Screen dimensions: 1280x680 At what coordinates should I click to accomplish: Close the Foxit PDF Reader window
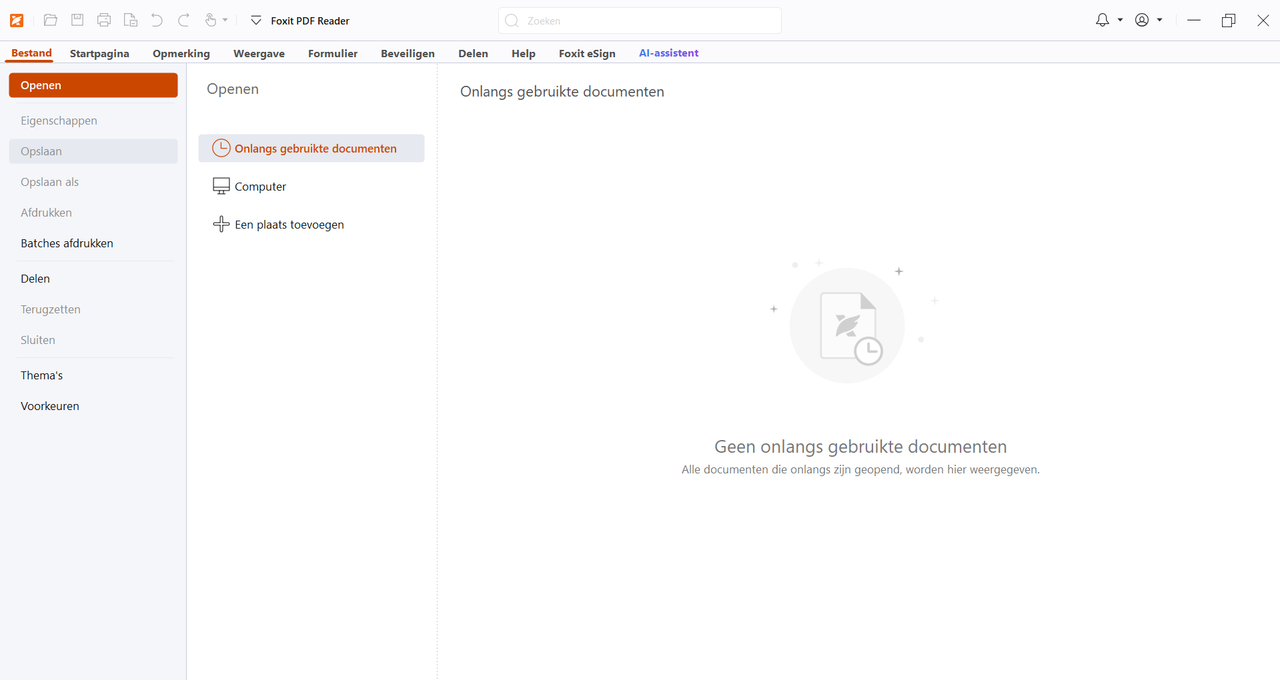pyautogui.click(x=1263, y=20)
